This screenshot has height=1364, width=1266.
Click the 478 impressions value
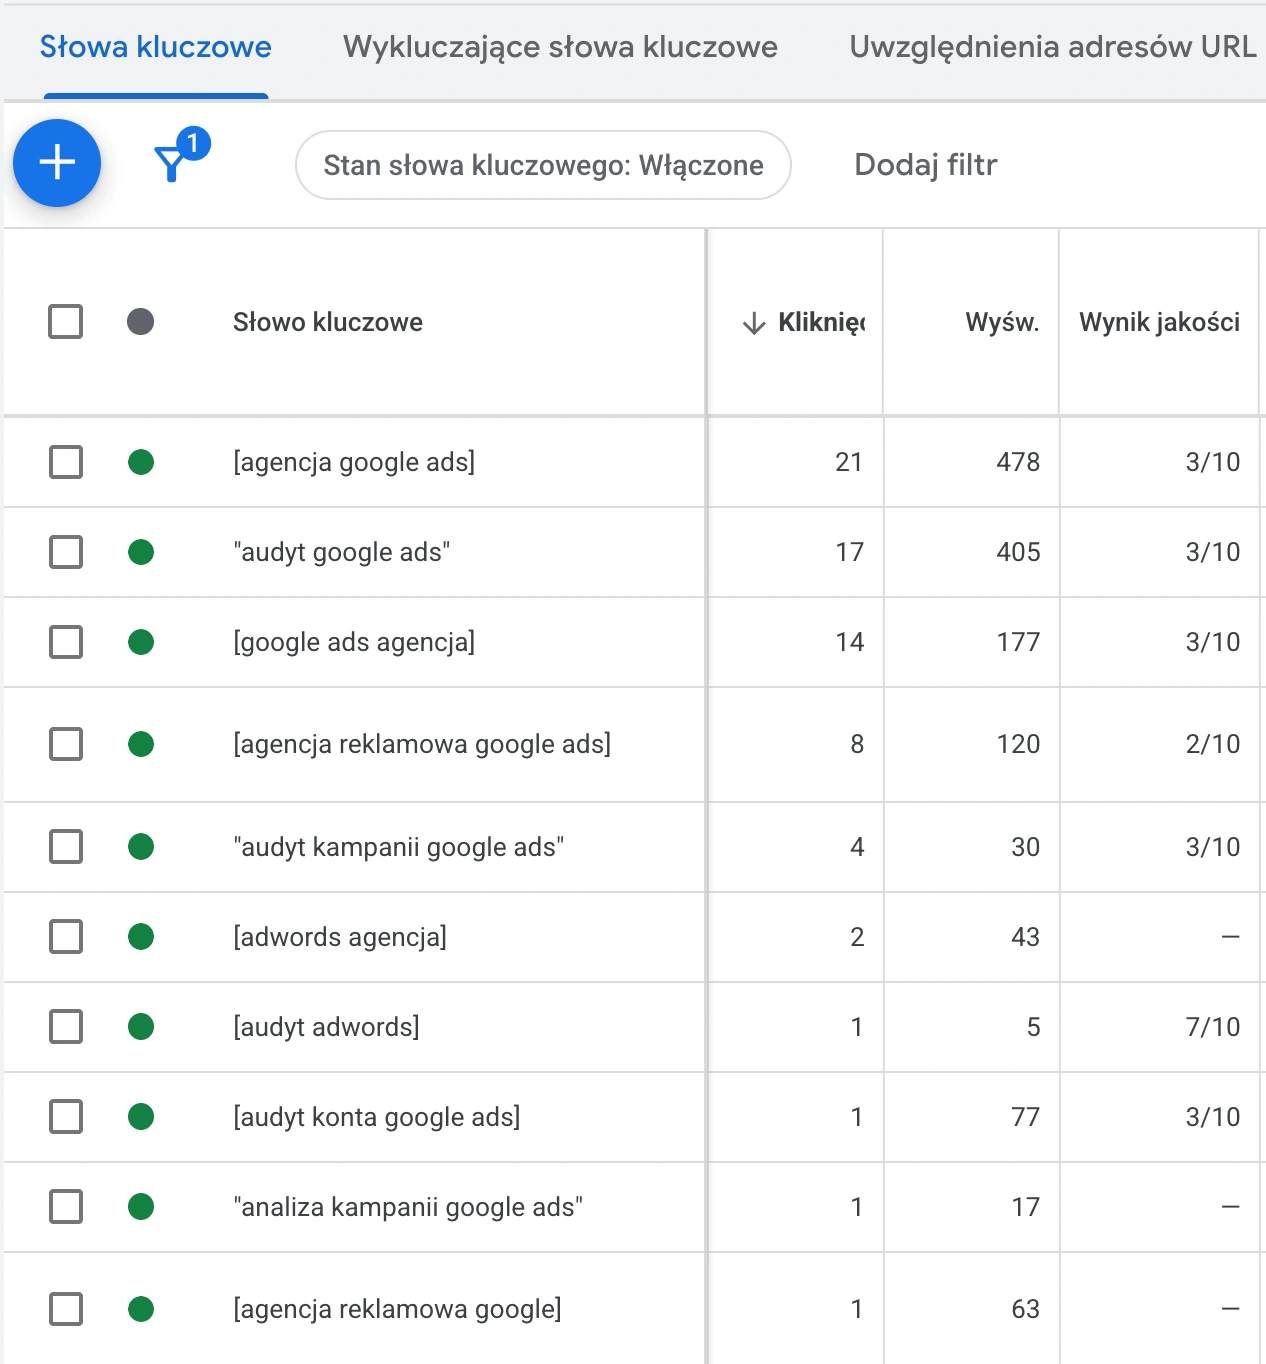coord(1018,462)
